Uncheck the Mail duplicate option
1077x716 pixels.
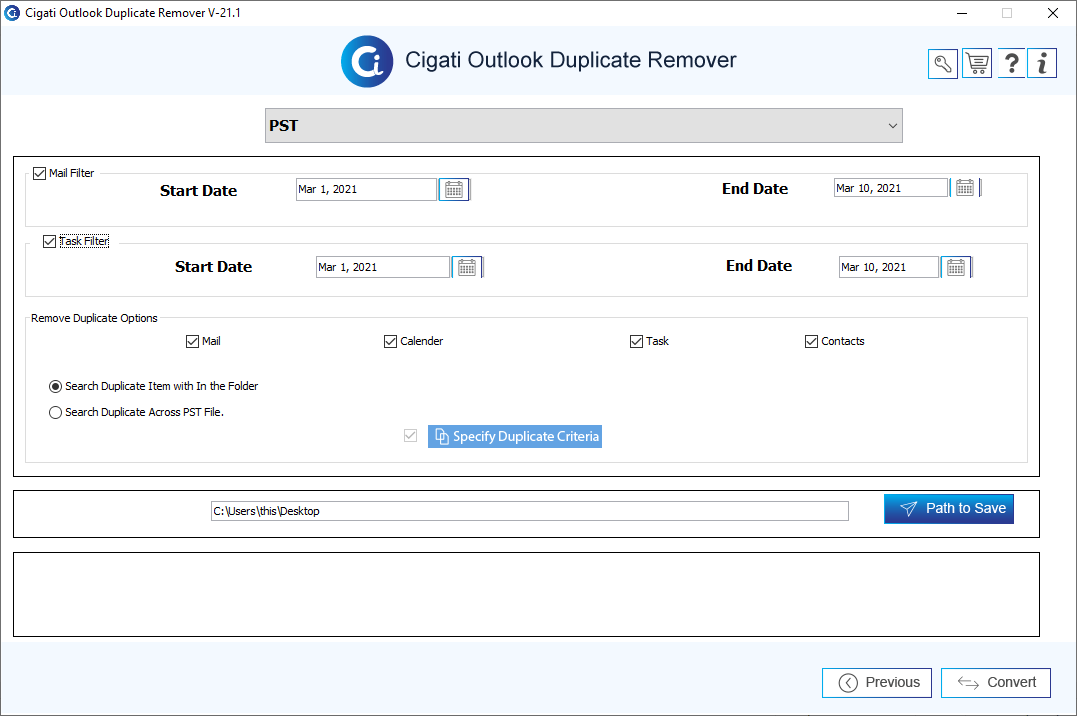click(x=192, y=342)
